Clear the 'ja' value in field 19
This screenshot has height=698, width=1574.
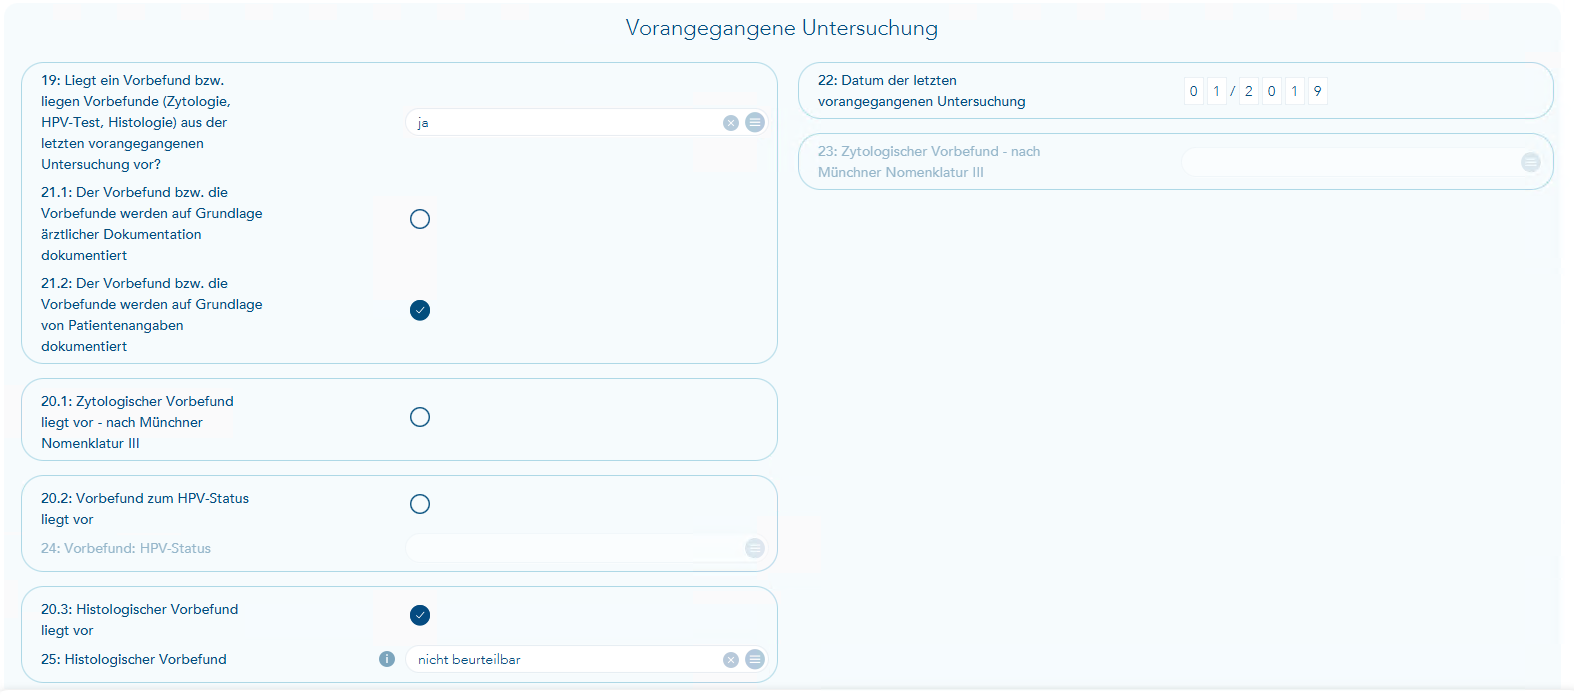click(x=731, y=123)
